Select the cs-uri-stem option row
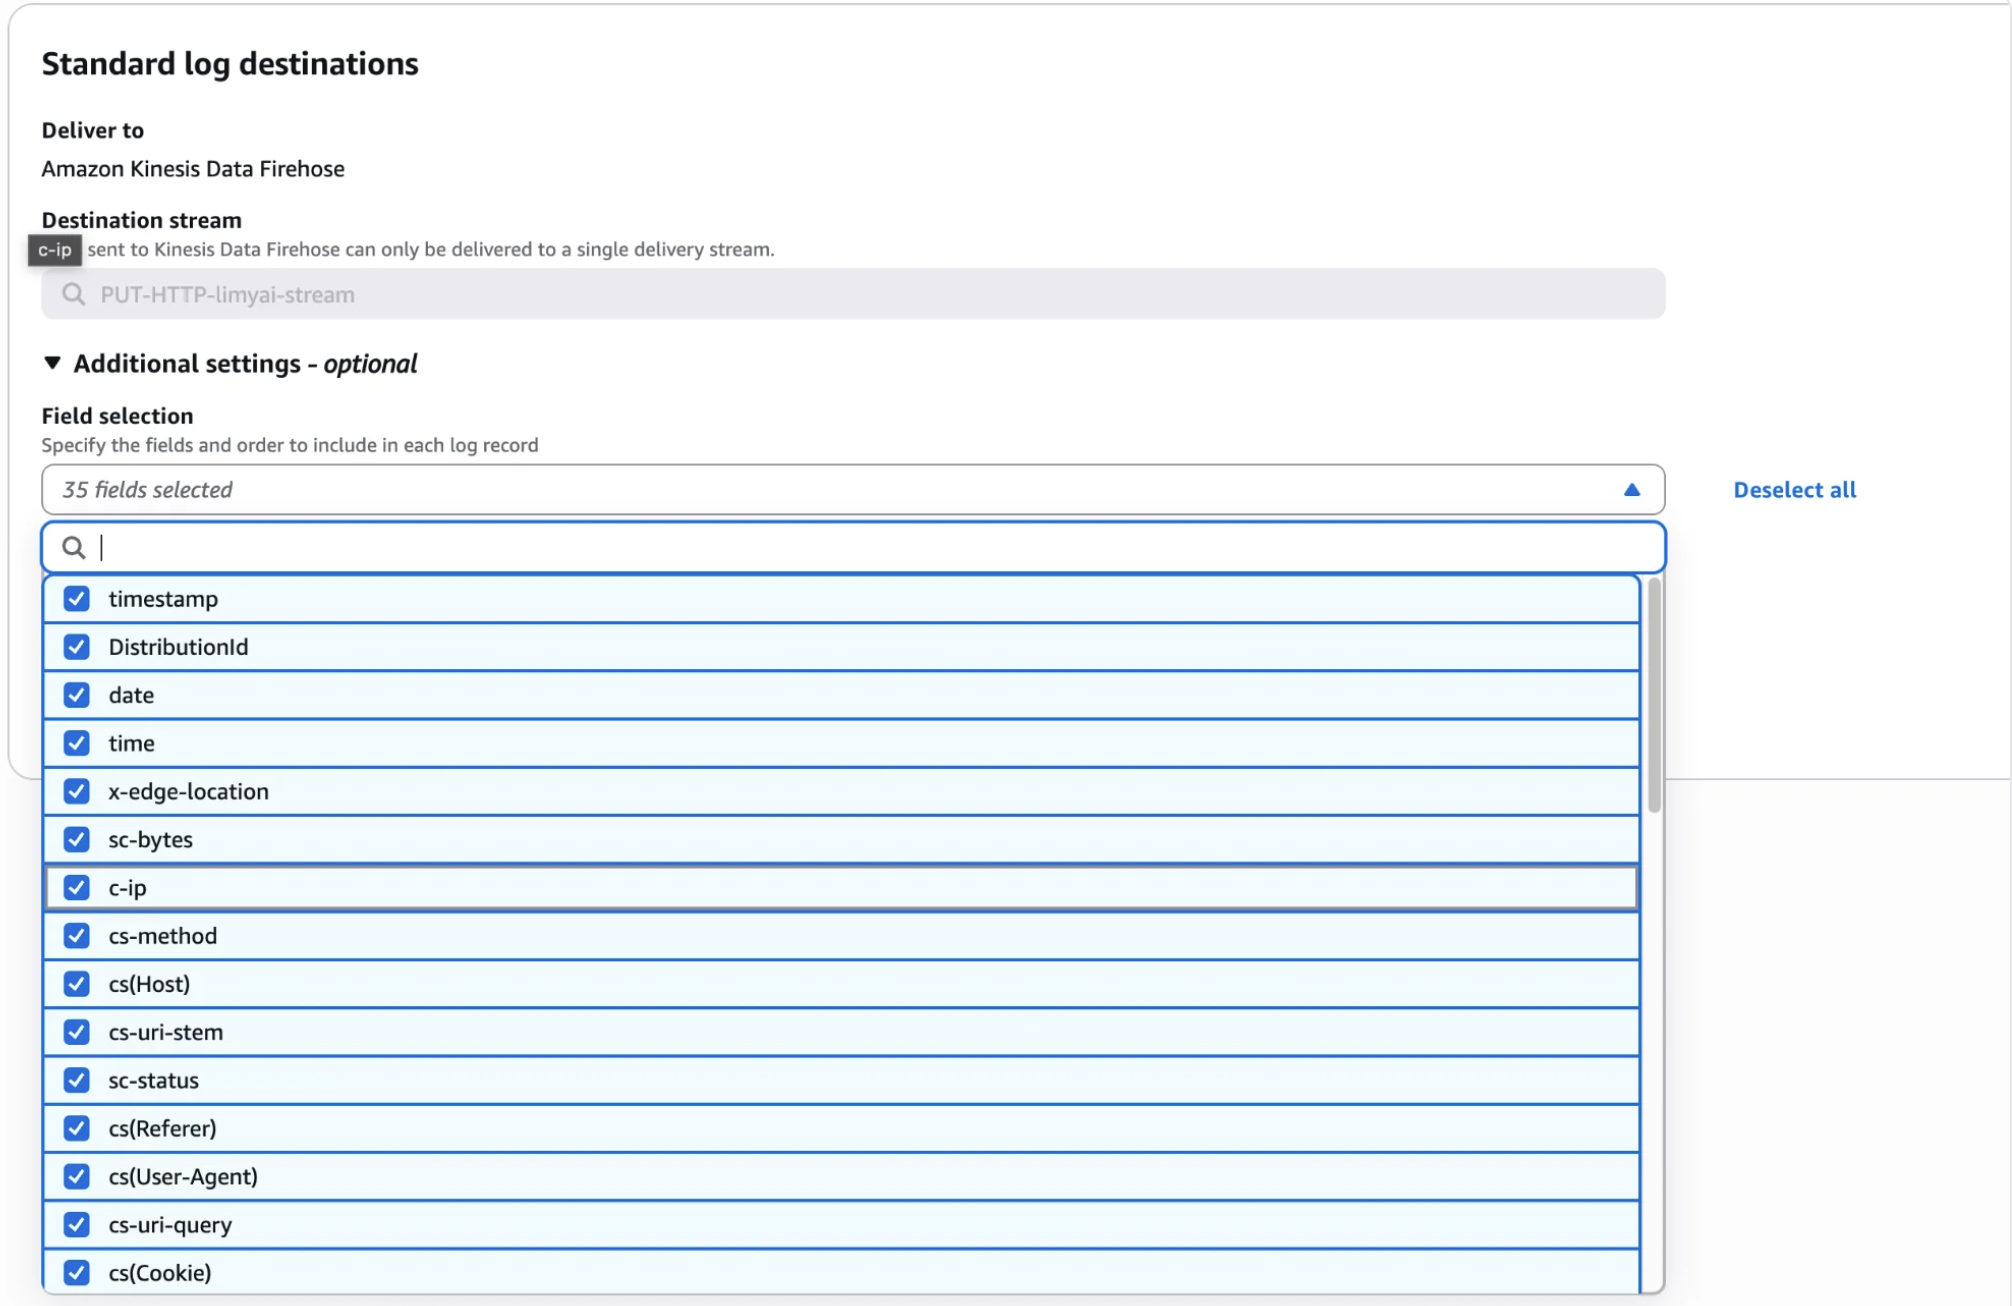 pyautogui.click(x=840, y=1032)
